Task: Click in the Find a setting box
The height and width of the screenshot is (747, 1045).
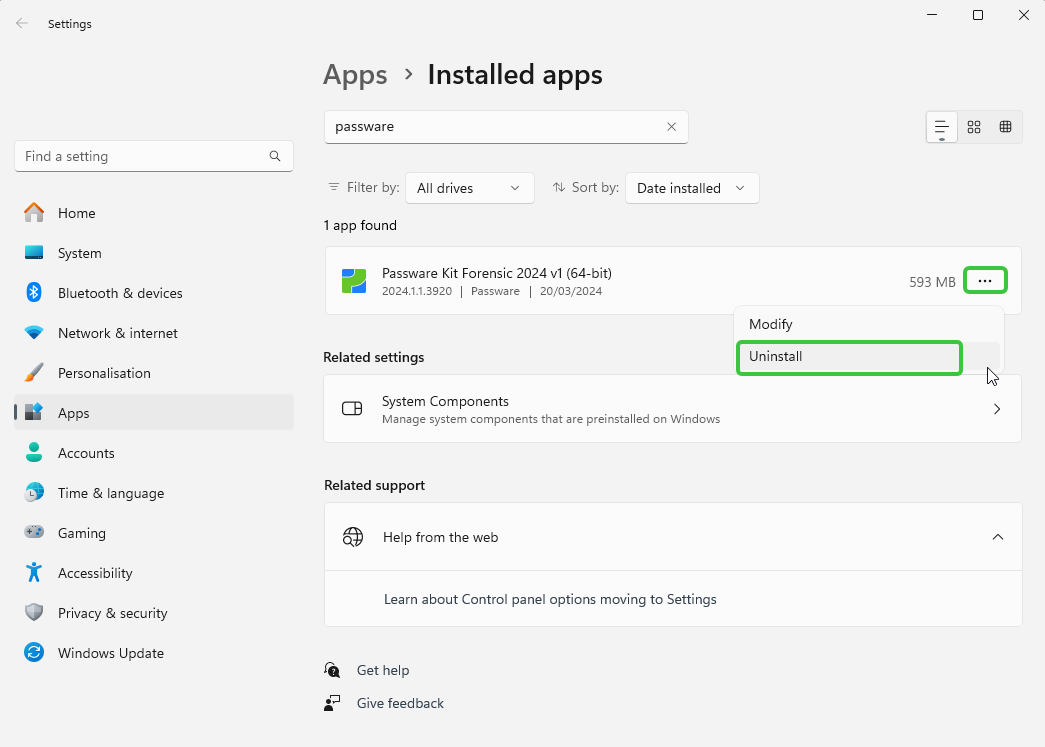Action: (x=154, y=156)
